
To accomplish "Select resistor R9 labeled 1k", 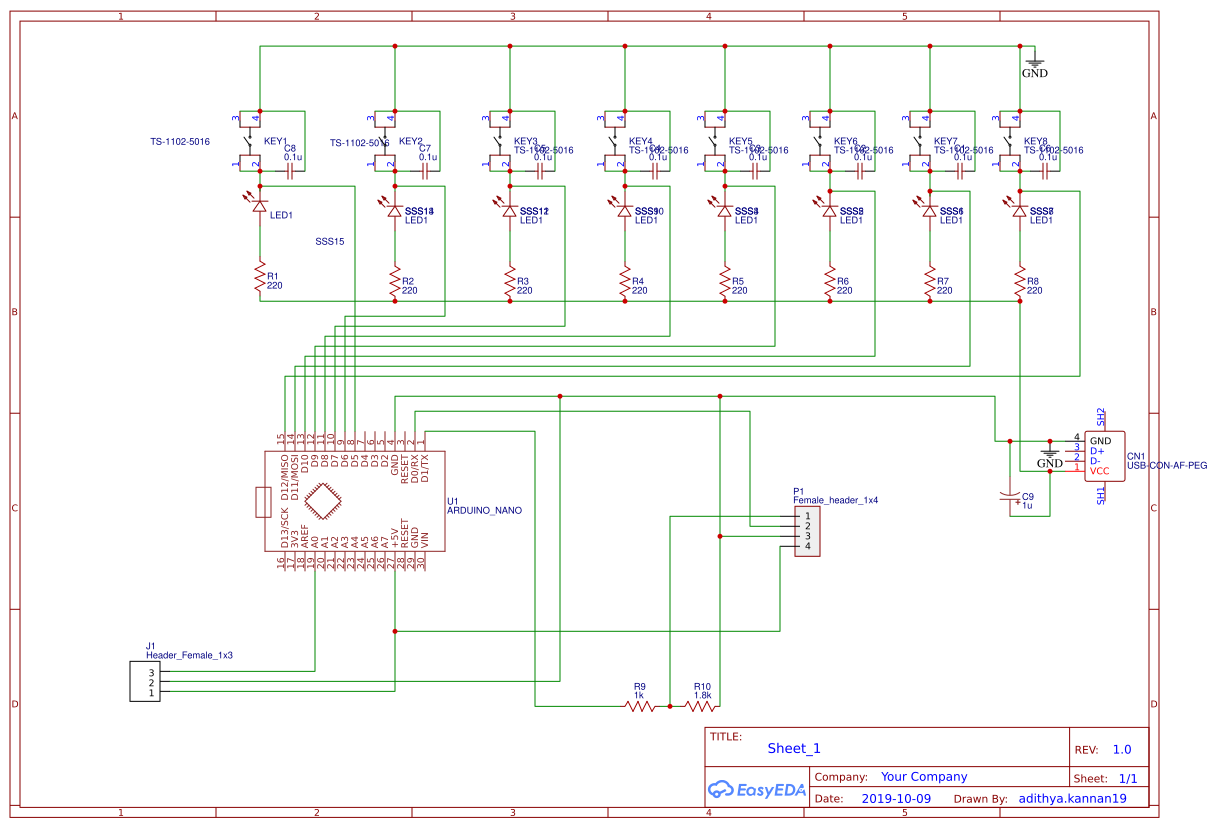I will point(638,707).
